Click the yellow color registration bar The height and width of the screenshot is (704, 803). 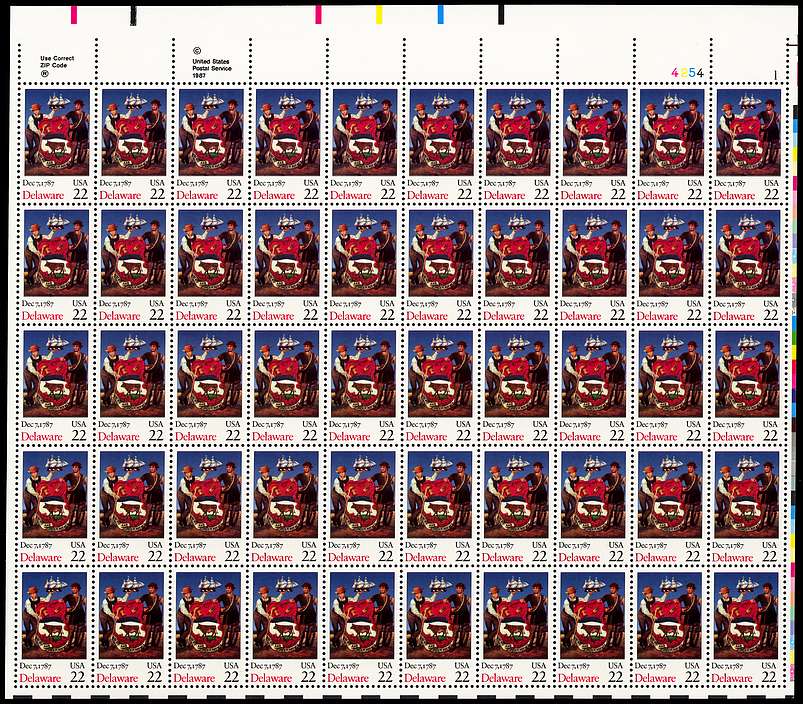click(x=379, y=14)
